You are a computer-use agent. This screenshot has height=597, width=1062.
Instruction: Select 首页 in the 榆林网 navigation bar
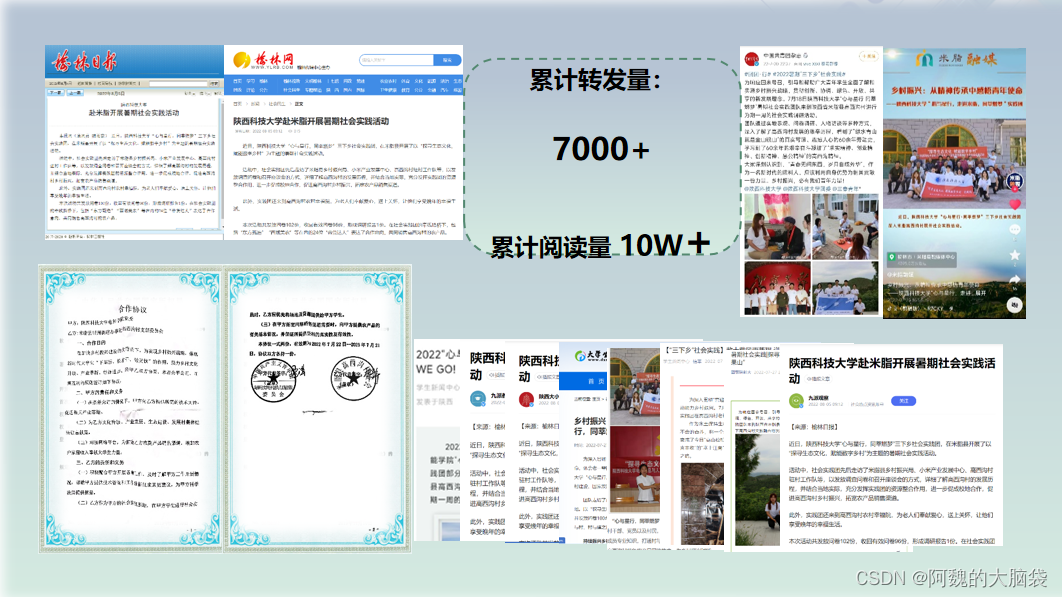(239, 81)
